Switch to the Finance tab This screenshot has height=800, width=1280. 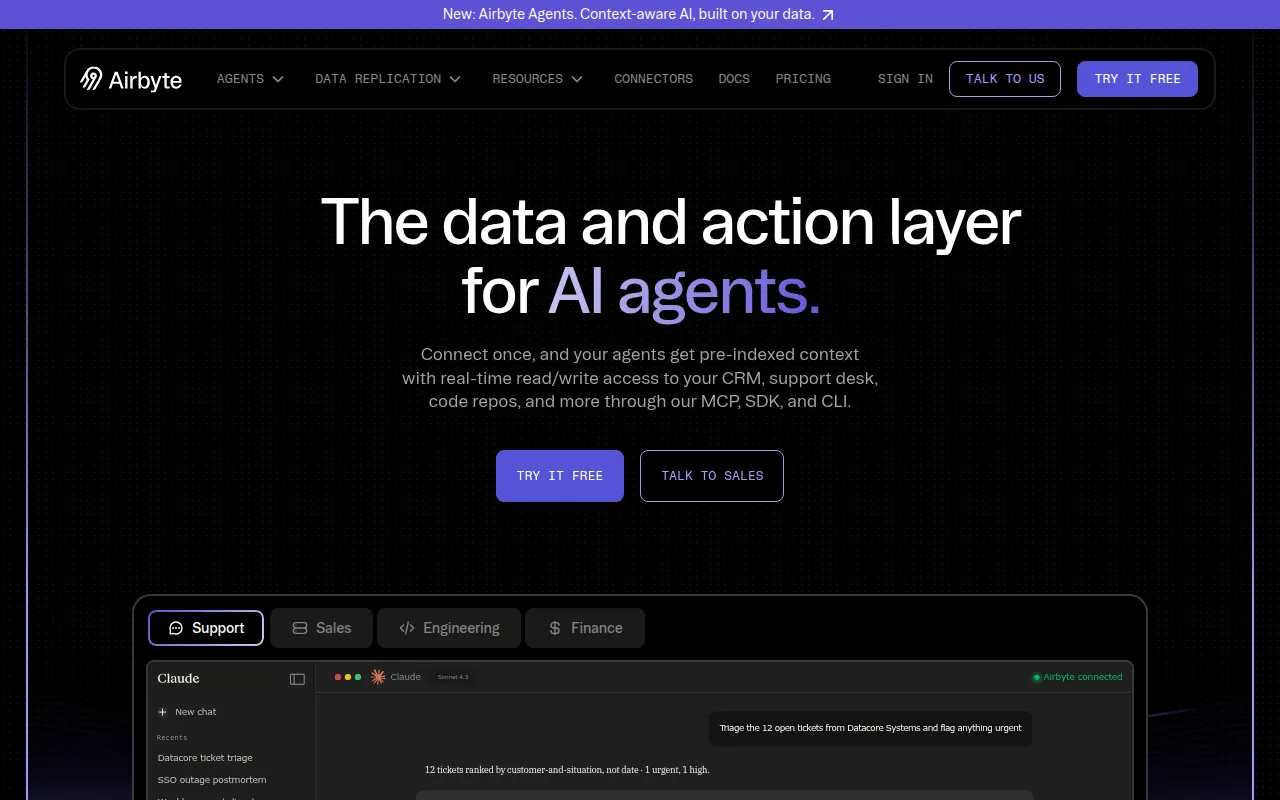(x=585, y=628)
